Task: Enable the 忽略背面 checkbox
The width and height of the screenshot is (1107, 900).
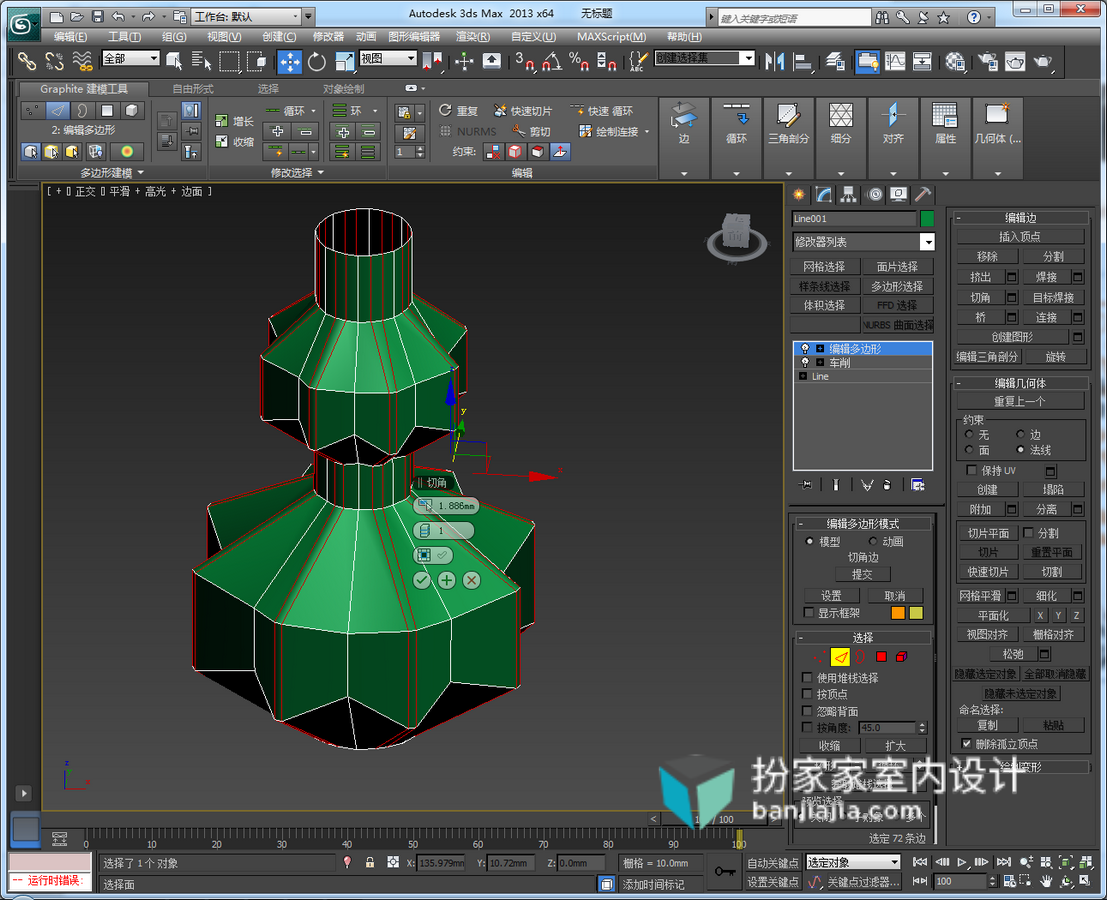Action: pyautogui.click(x=807, y=711)
